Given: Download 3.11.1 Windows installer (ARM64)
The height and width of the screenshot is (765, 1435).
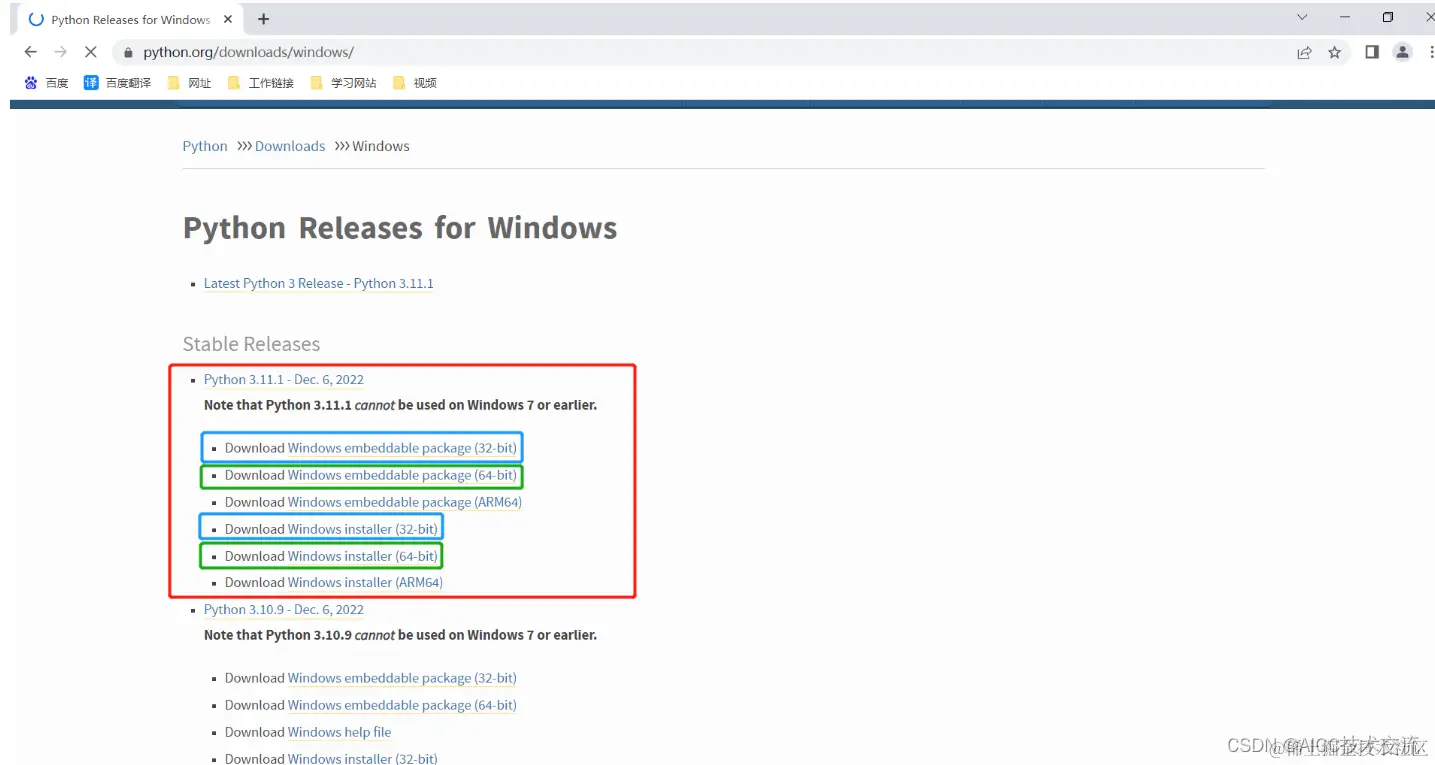Looking at the screenshot, I should pyautogui.click(x=365, y=582).
